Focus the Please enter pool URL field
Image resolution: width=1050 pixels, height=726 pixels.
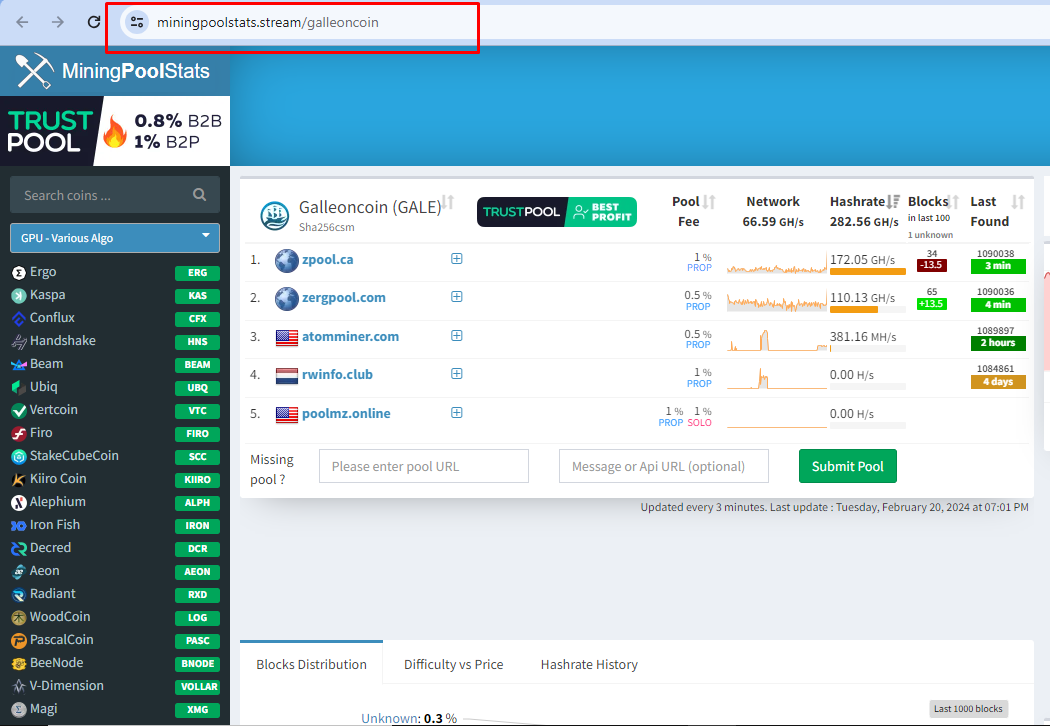[x=424, y=466]
